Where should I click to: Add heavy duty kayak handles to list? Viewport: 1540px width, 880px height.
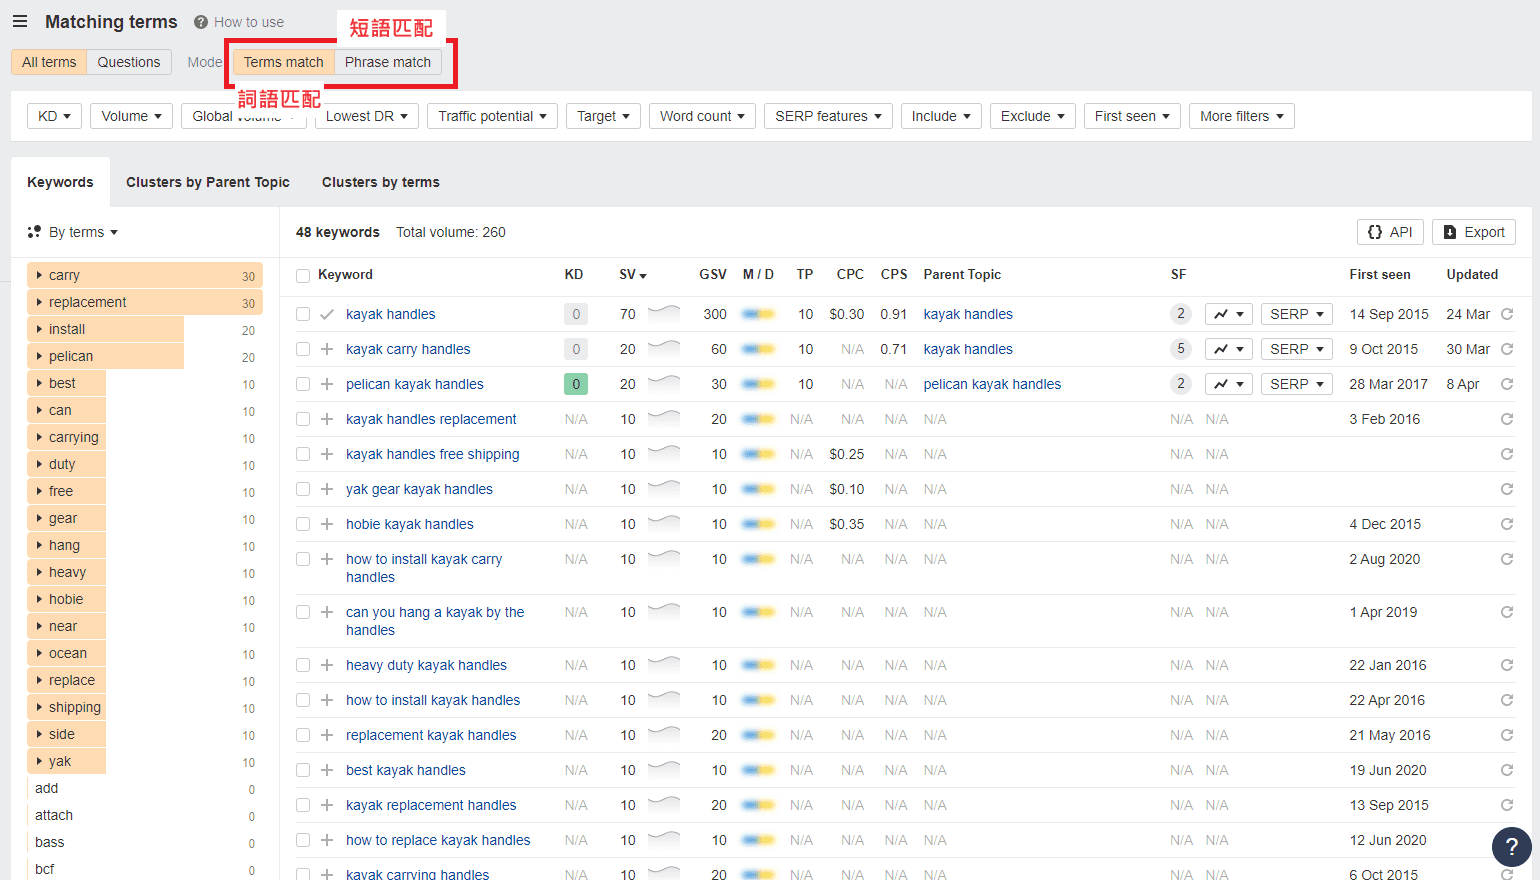pos(327,665)
